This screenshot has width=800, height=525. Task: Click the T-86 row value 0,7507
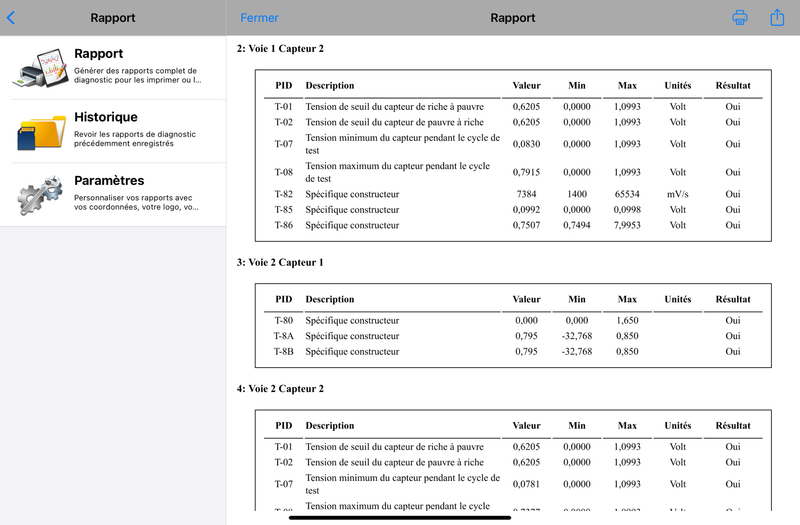[526, 225]
